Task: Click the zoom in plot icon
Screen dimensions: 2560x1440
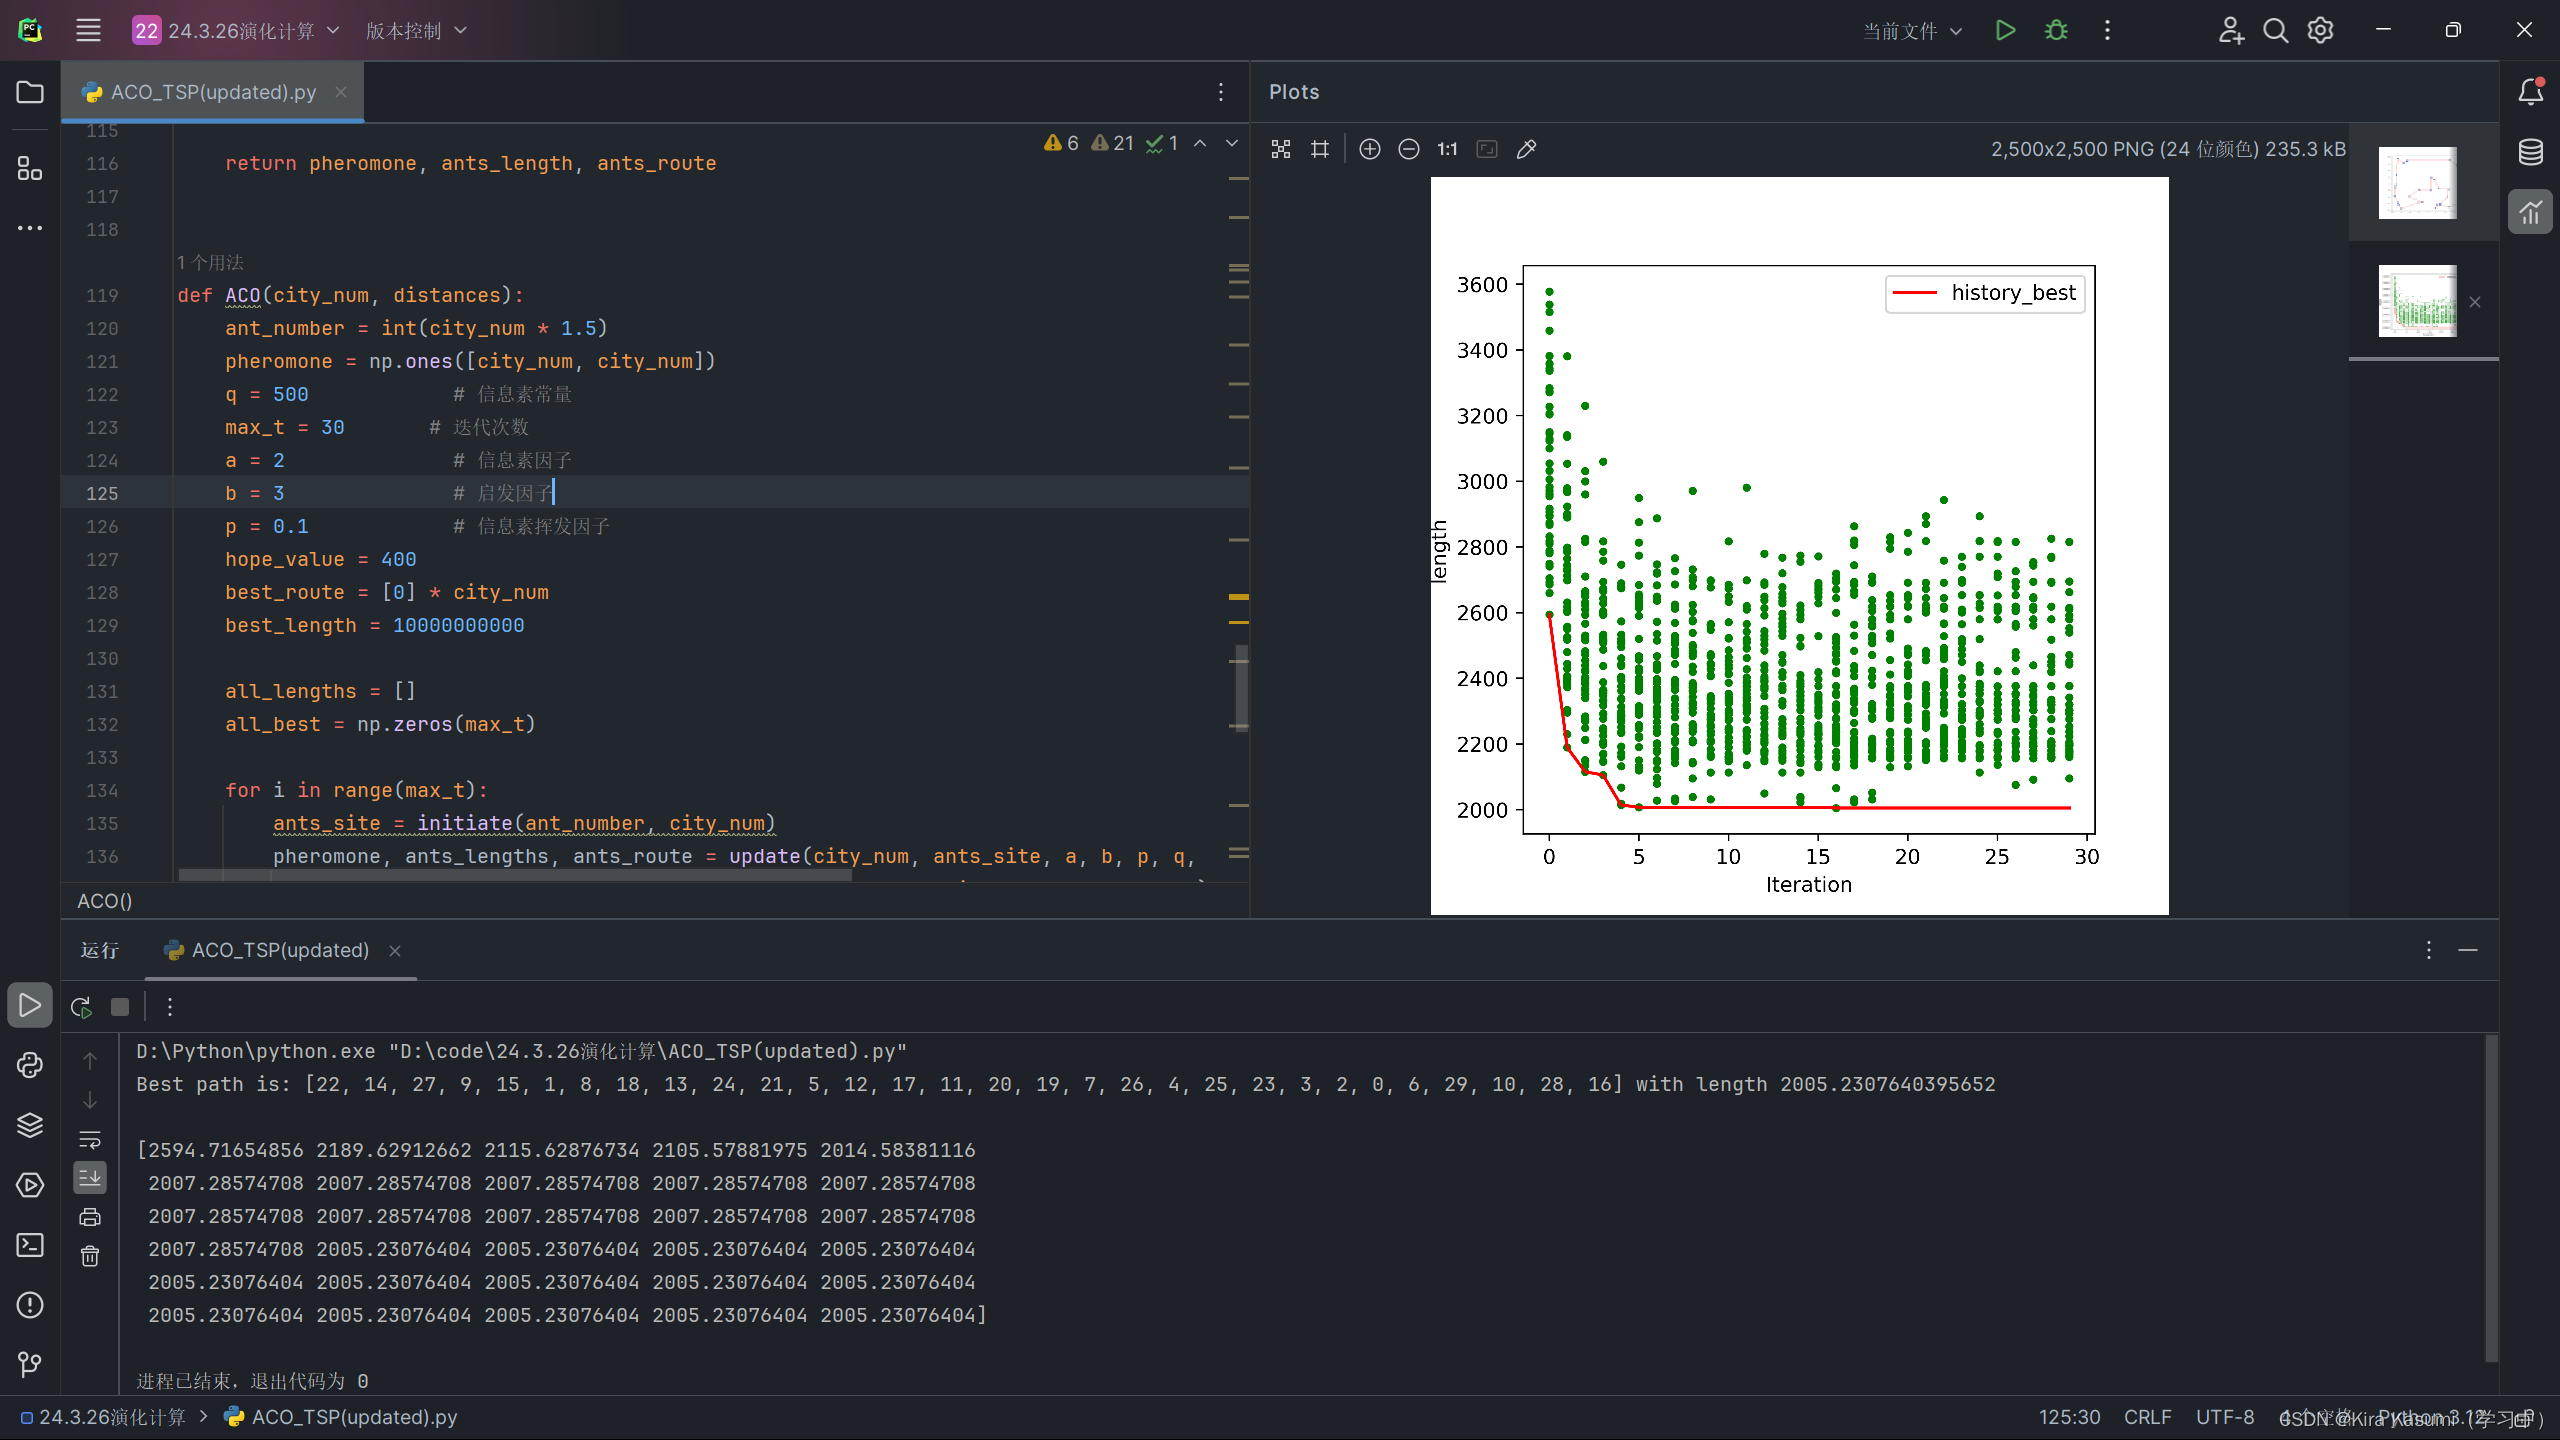Action: [1370, 149]
